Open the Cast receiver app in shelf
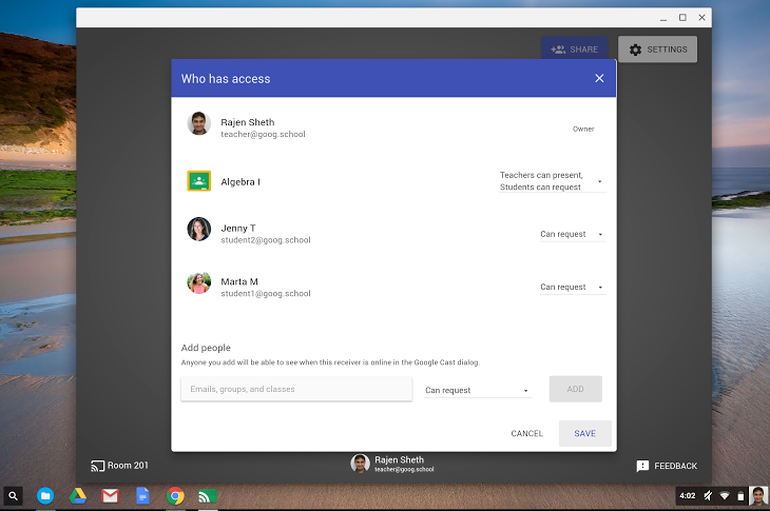 (207, 496)
